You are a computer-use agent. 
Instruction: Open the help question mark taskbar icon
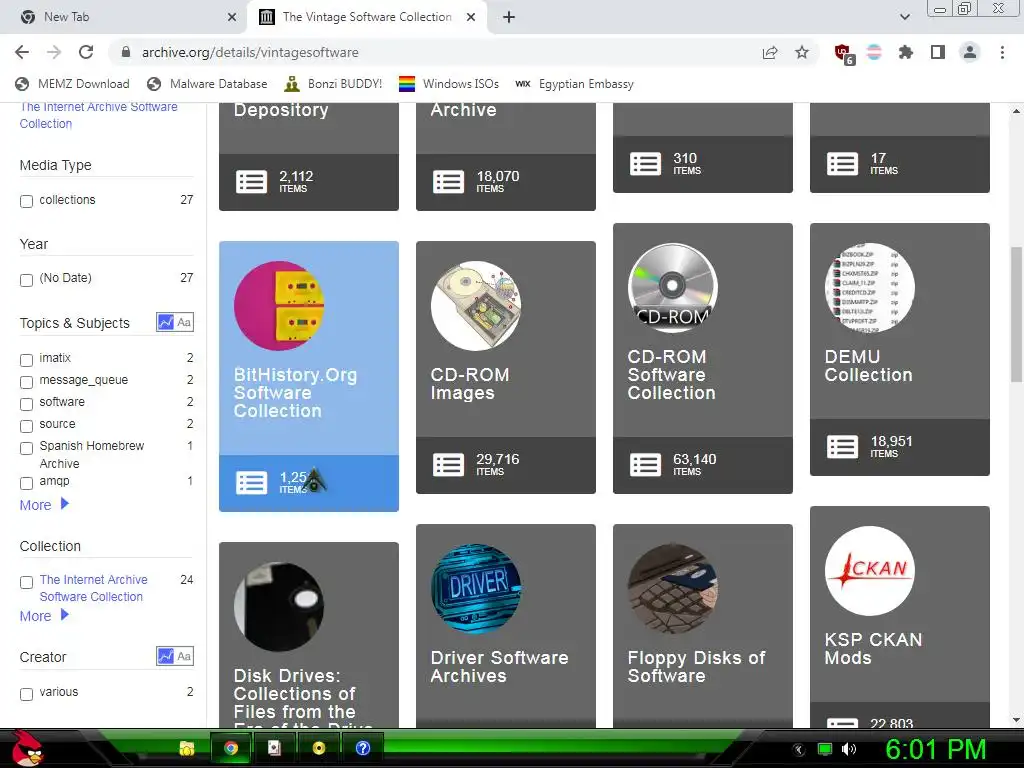coord(362,748)
